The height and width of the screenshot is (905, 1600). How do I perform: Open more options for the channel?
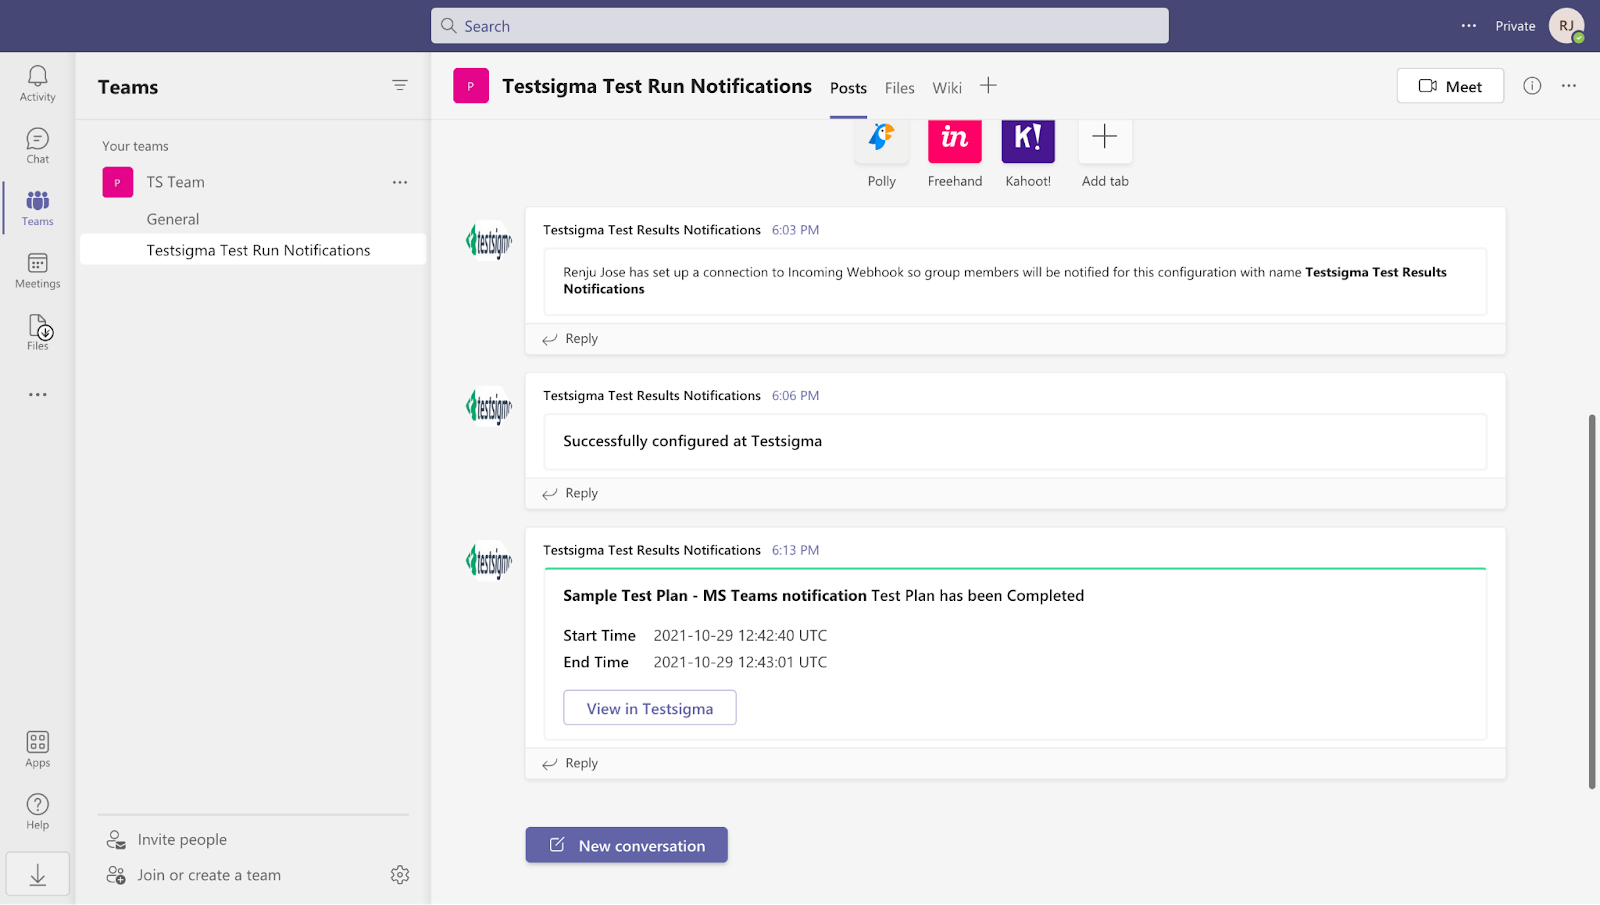[x=1569, y=86]
